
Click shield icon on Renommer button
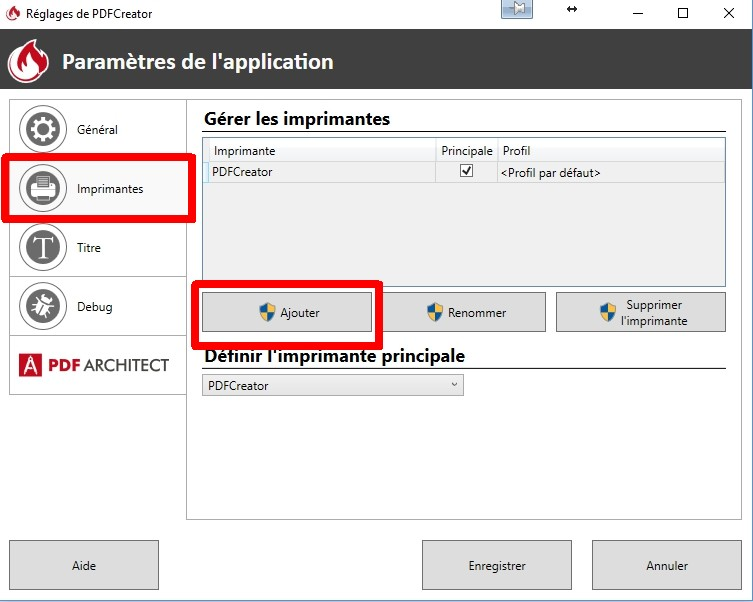(x=435, y=312)
